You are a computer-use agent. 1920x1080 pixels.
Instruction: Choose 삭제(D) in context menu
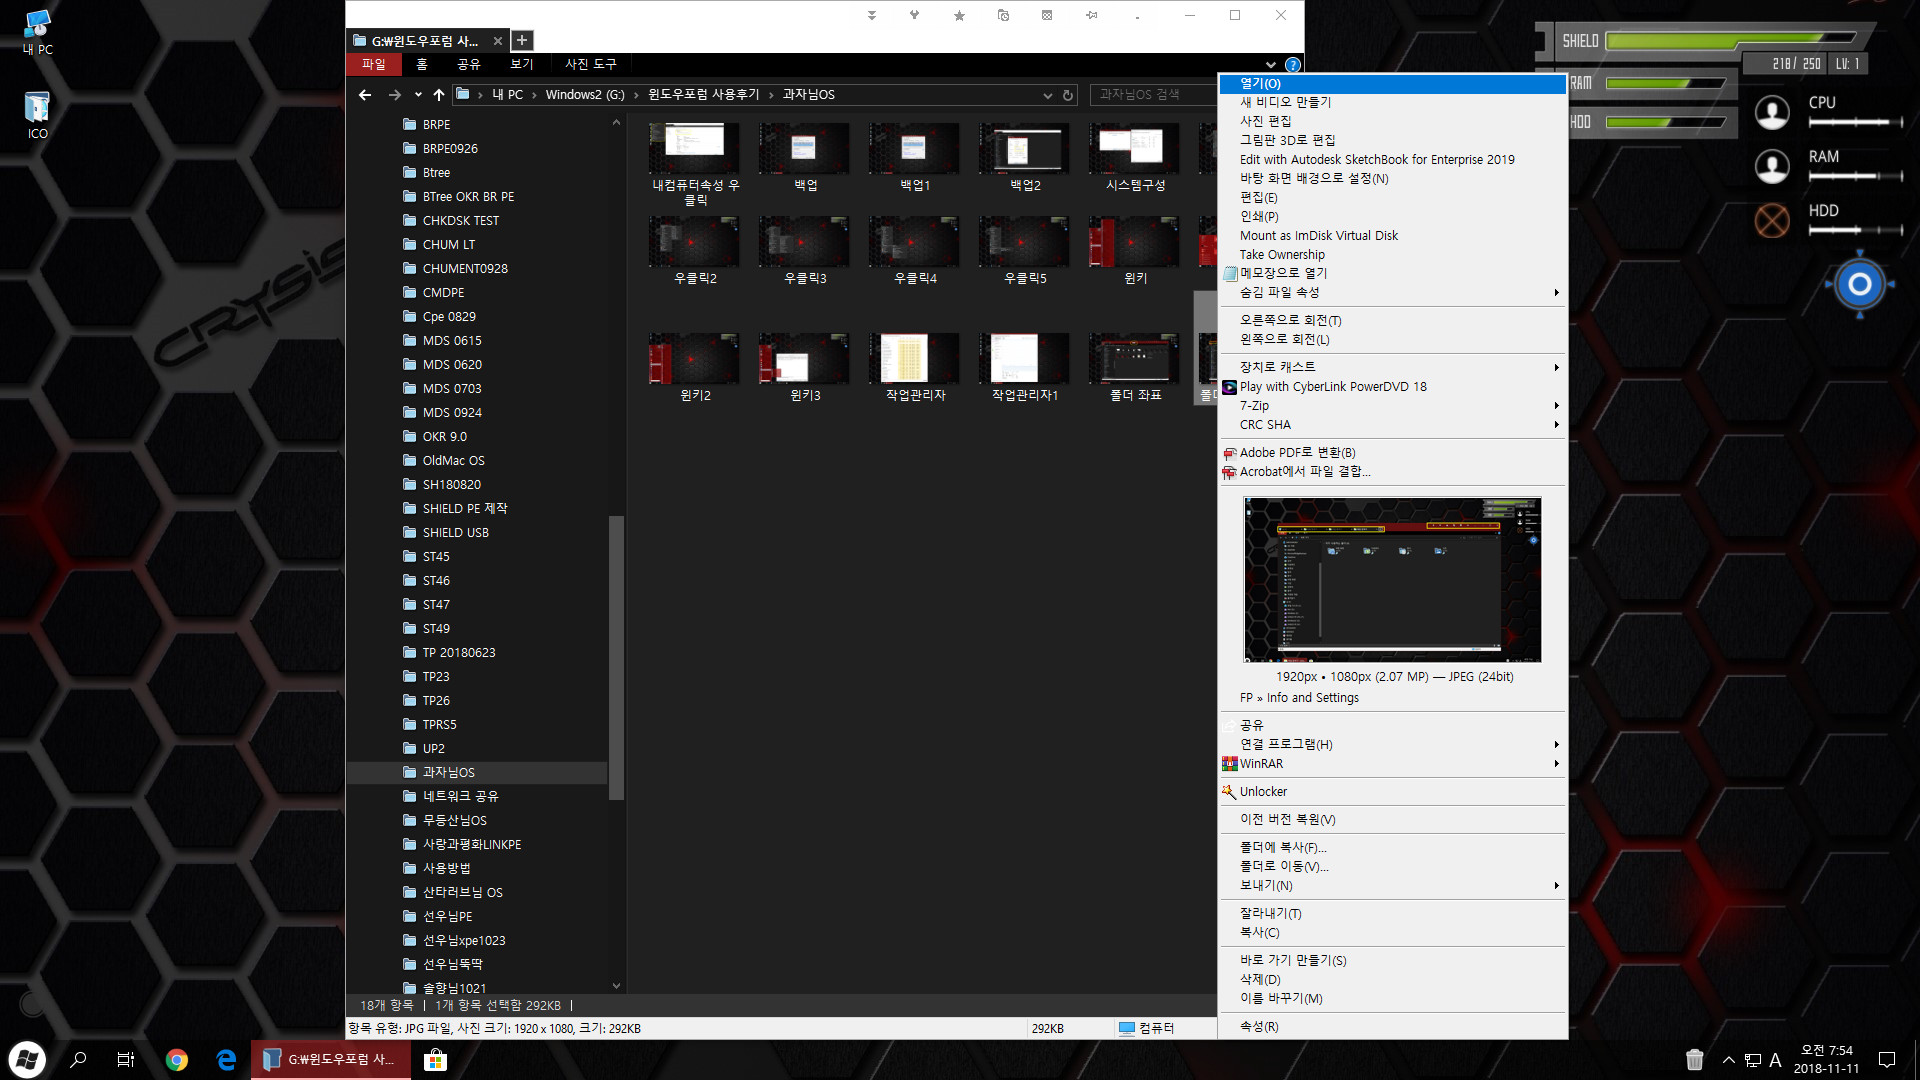(1392, 979)
